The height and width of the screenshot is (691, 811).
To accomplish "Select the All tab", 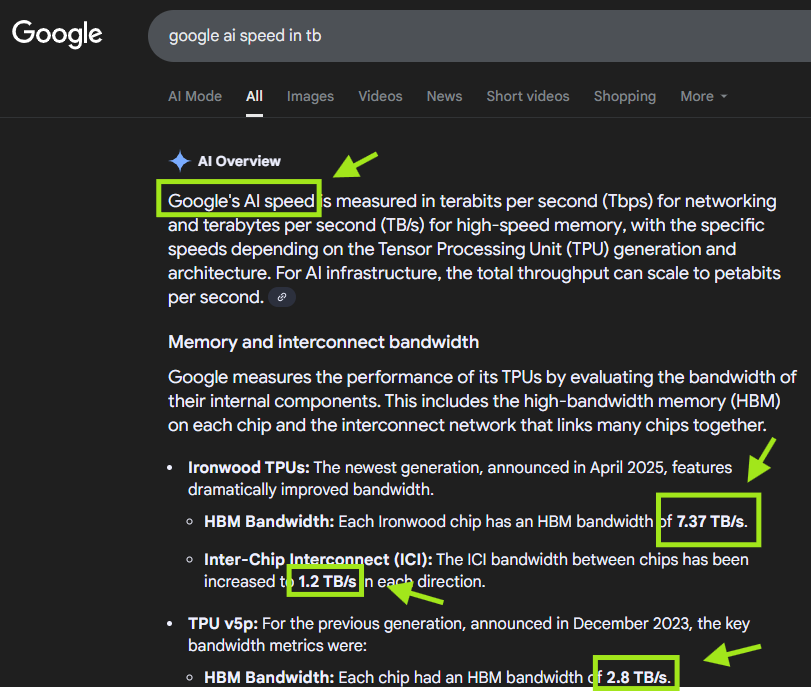I will pyautogui.click(x=254, y=96).
